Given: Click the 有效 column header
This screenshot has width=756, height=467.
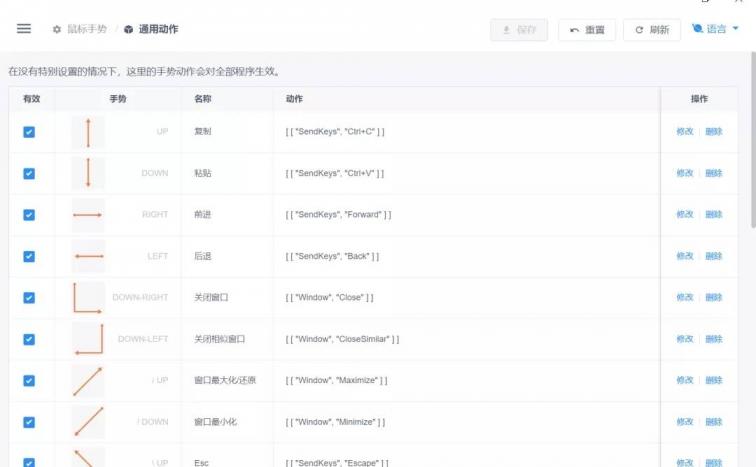Looking at the screenshot, I should click(31, 99).
